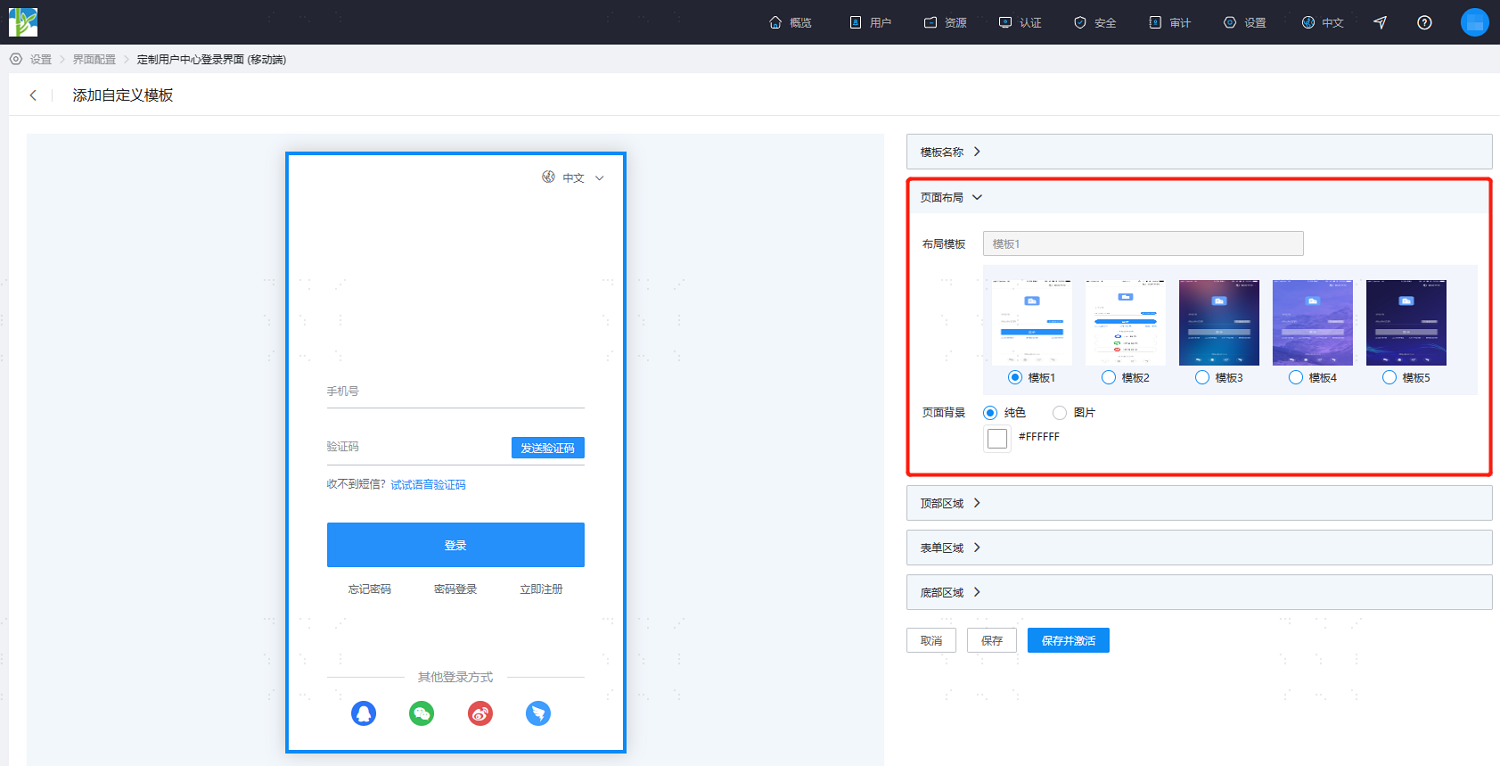Select the 模板5 radio button
Image resolution: width=1500 pixels, height=766 pixels.
point(1389,378)
